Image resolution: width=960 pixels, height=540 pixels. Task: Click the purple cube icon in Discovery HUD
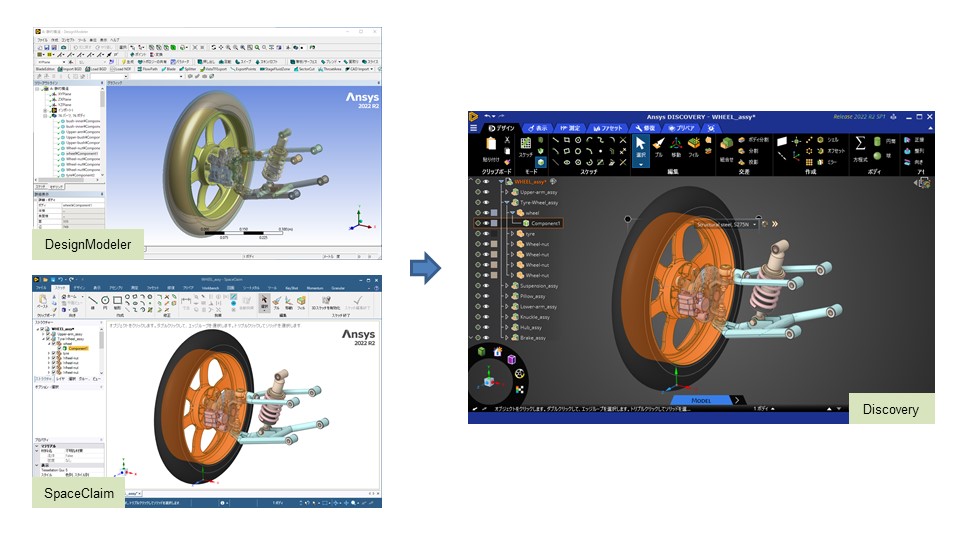(x=512, y=359)
